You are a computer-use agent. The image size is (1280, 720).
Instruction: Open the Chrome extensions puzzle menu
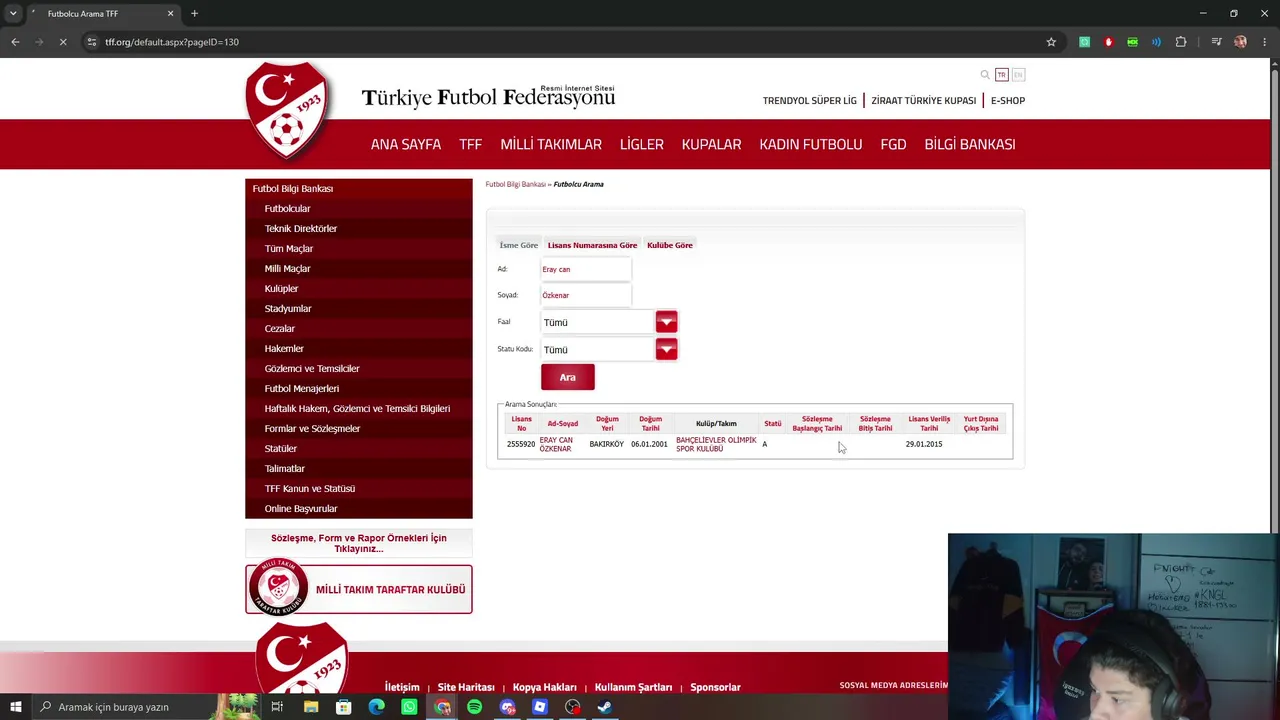click(x=1181, y=42)
